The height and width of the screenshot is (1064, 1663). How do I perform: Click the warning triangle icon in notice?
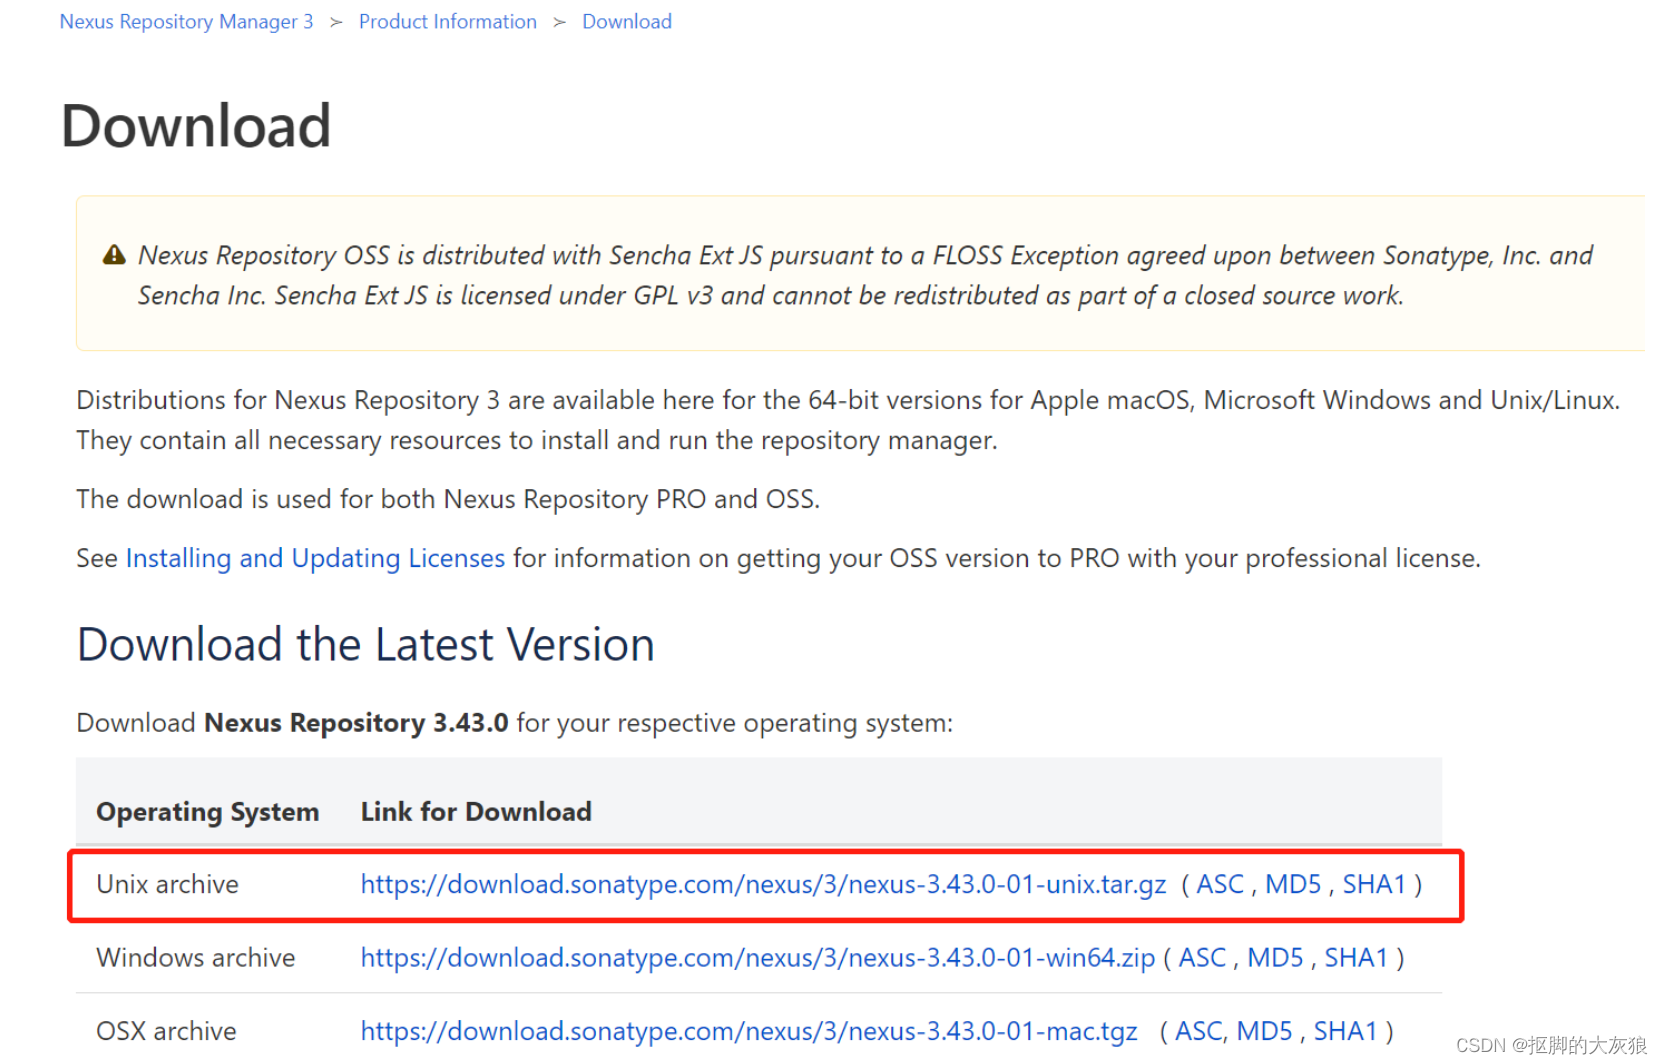[114, 255]
